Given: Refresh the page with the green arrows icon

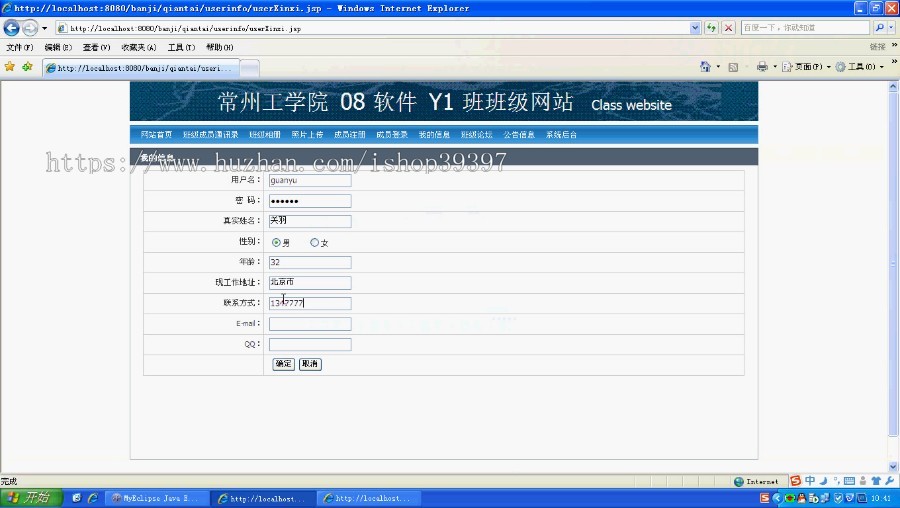Looking at the screenshot, I should click(x=711, y=28).
